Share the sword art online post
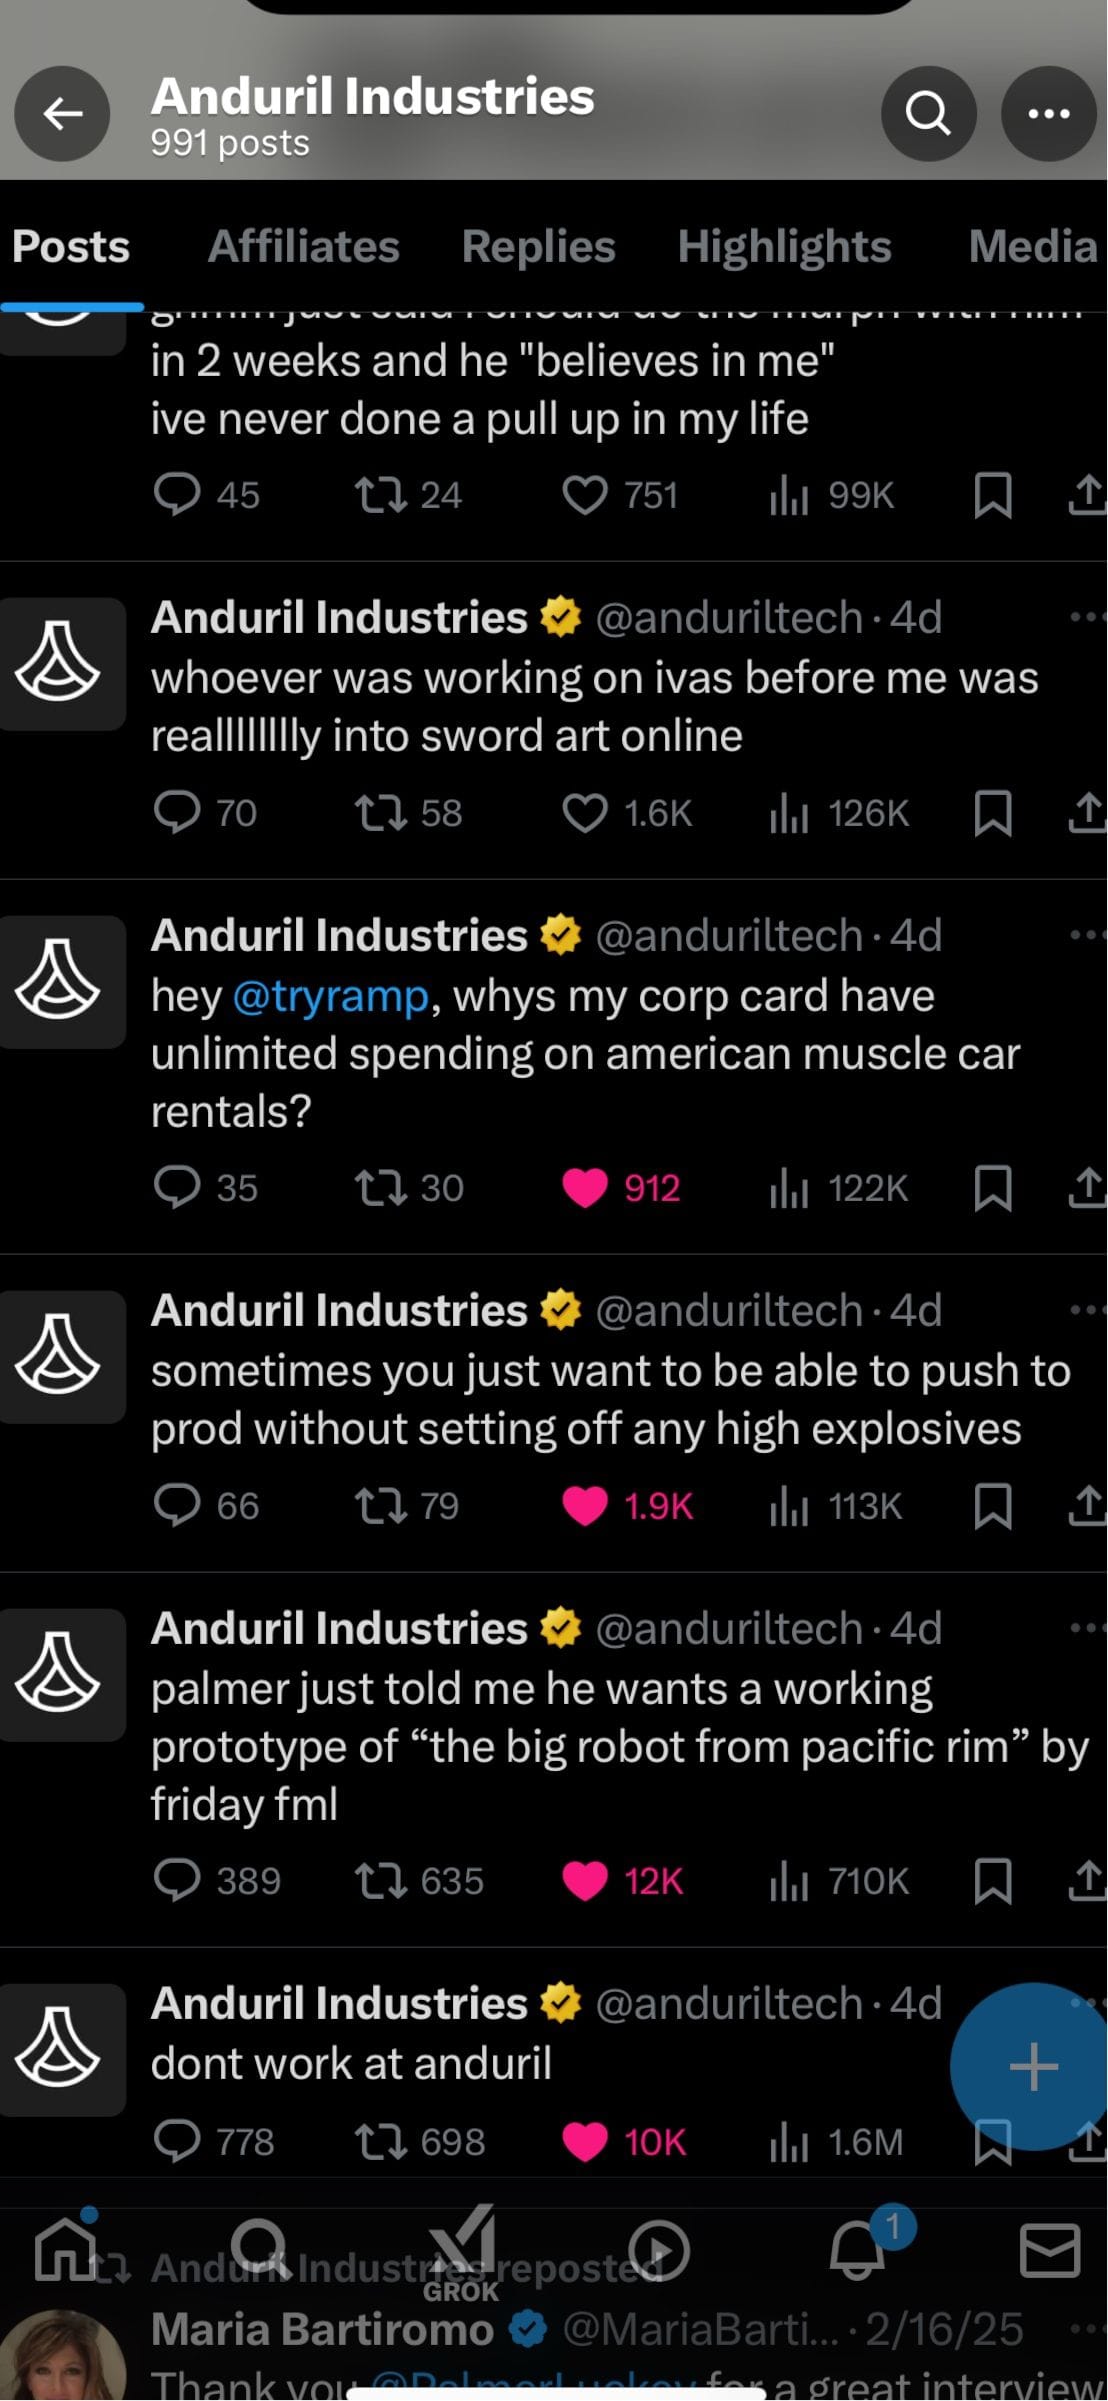 point(1087,813)
